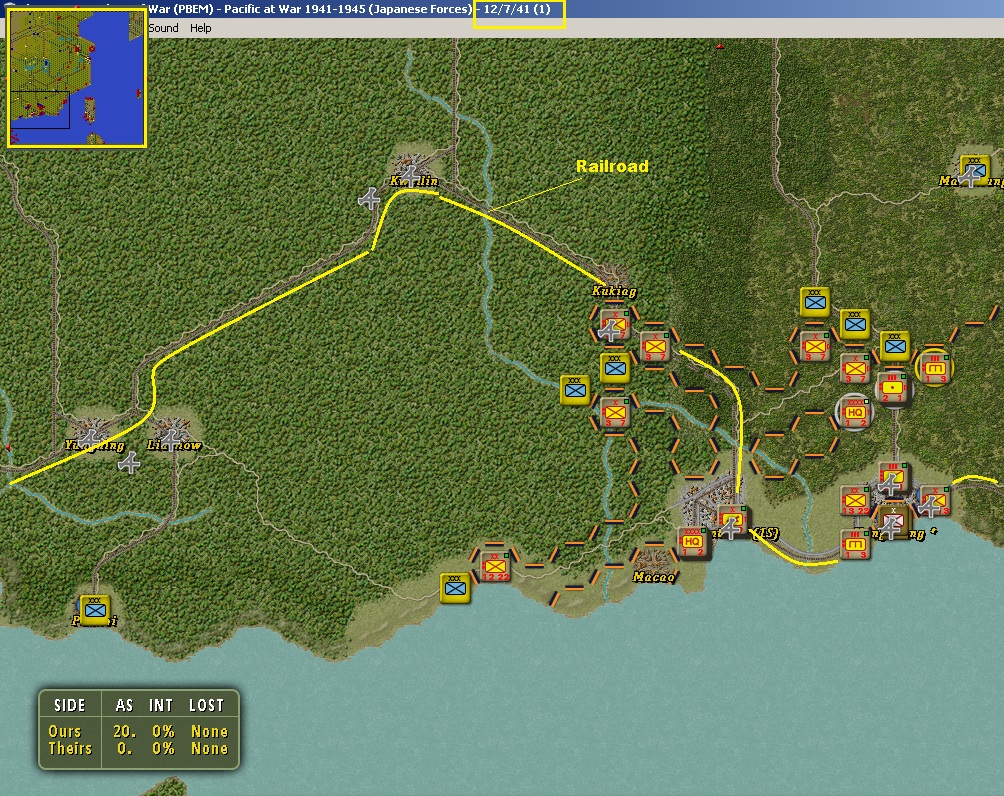
Task: Click the 'Ours' row in air status panel
Action: tap(138, 731)
